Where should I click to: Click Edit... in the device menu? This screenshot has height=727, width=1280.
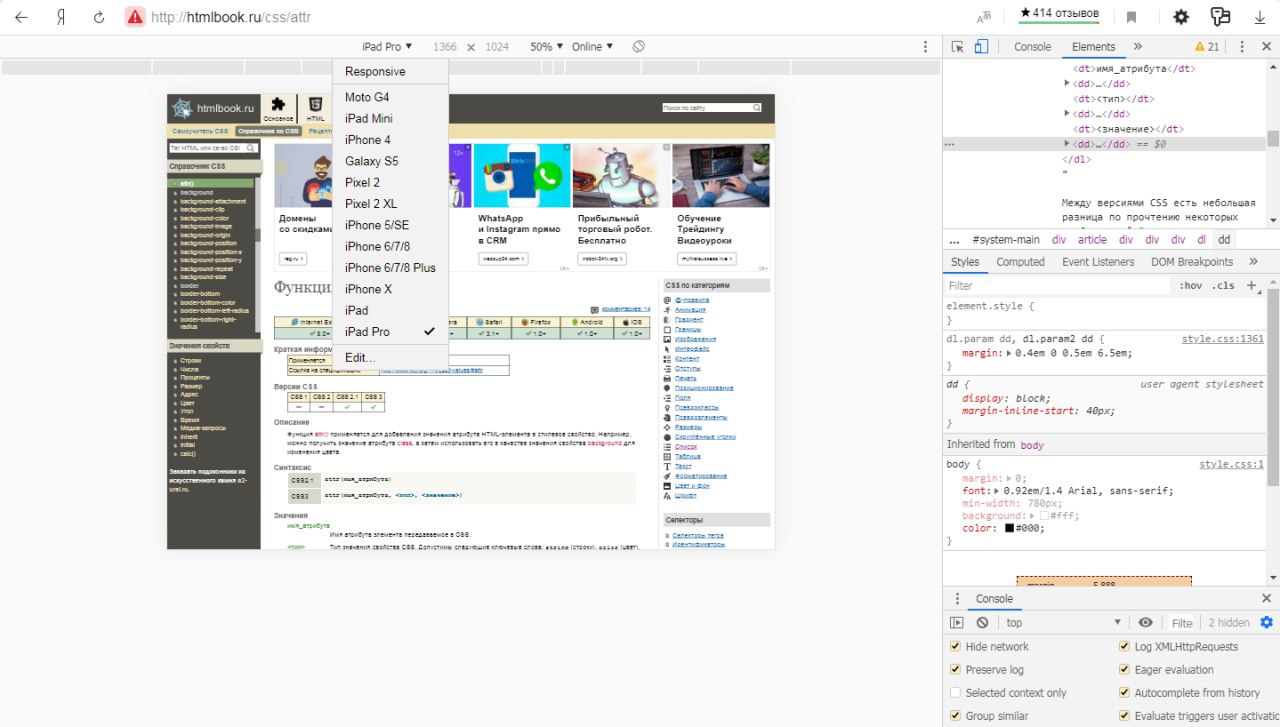(x=391, y=358)
